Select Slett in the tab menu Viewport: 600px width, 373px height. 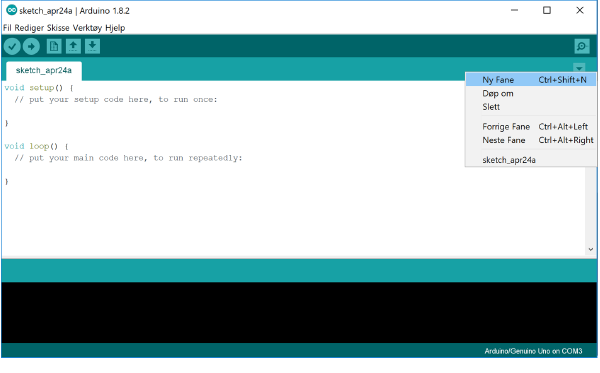(531, 107)
